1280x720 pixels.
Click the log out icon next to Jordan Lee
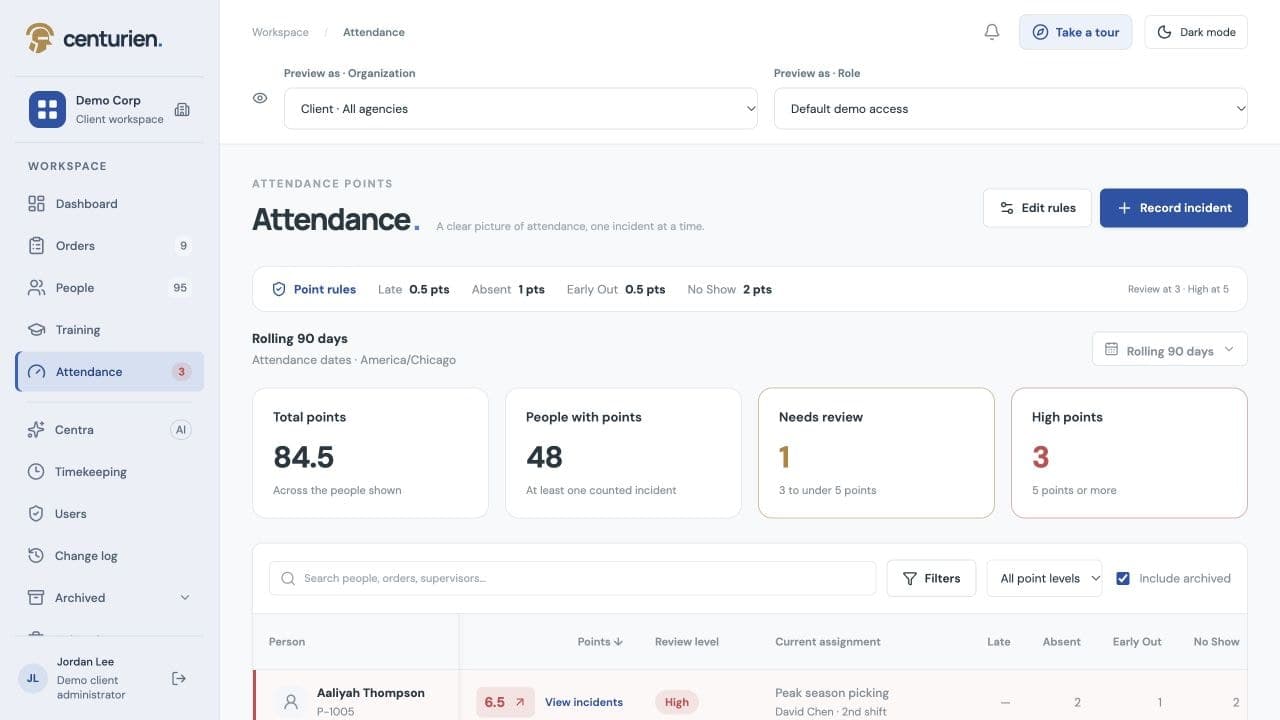point(179,678)
